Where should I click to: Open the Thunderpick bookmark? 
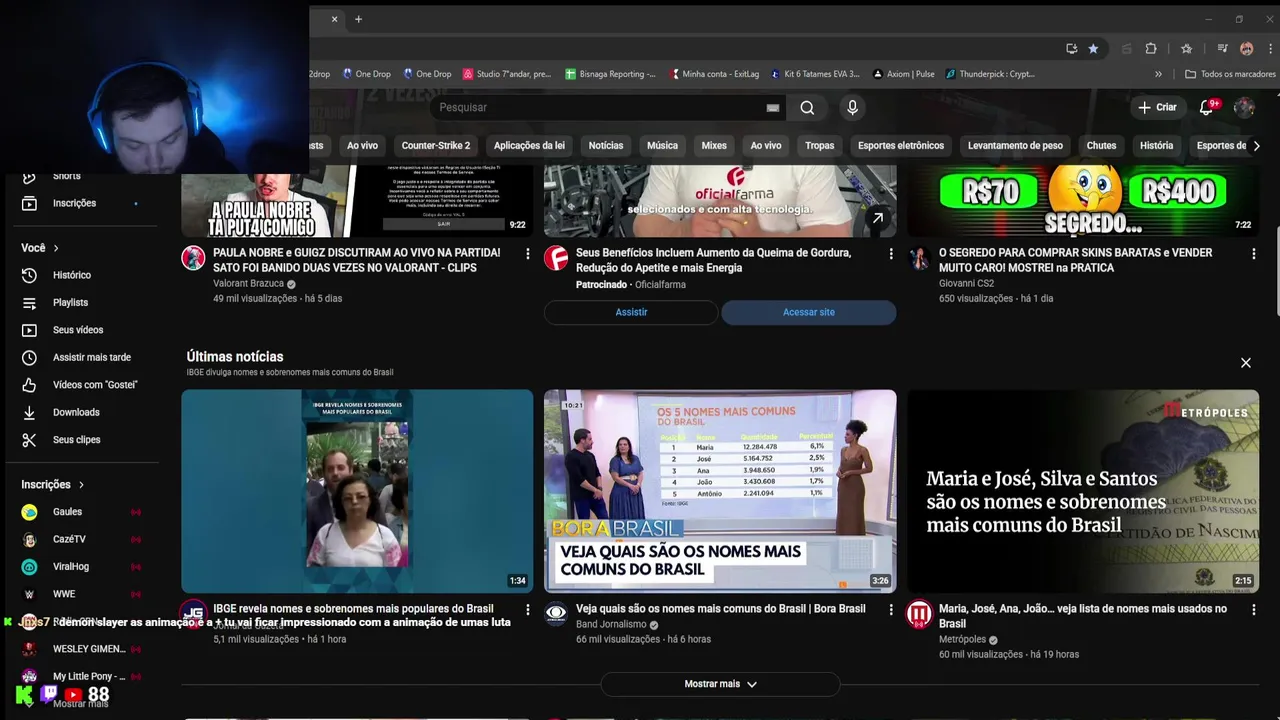pos(989,74)
